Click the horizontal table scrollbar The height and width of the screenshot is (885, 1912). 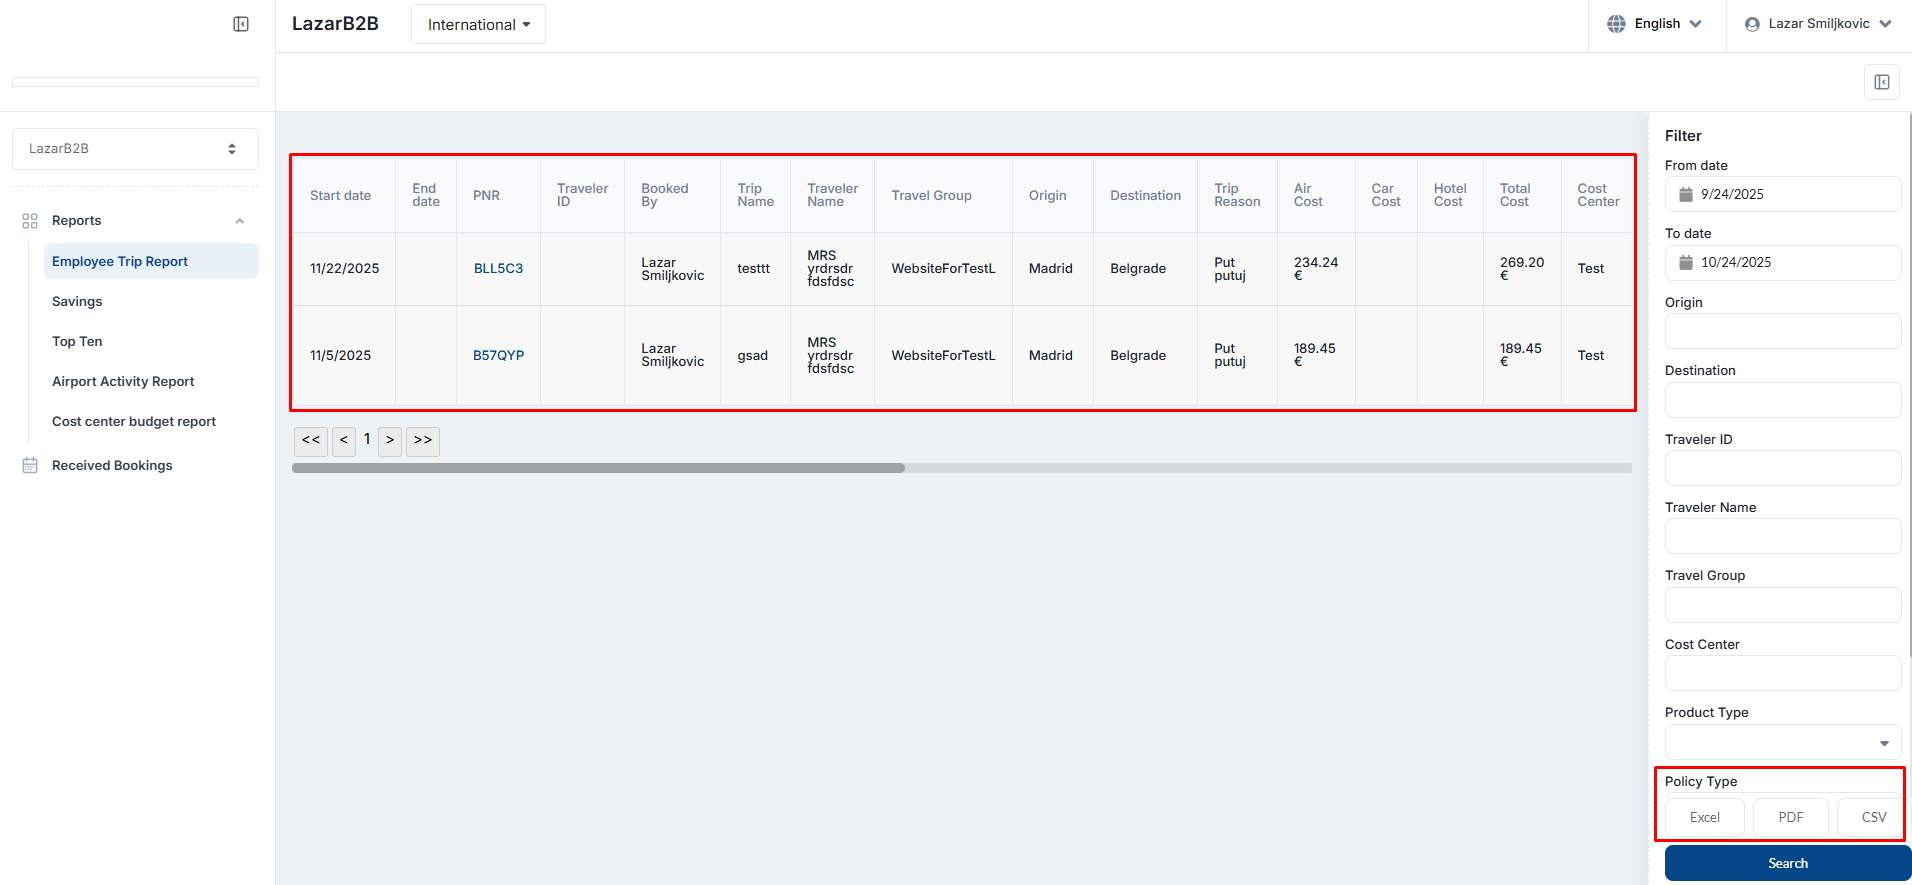click(x=598, y=468)
